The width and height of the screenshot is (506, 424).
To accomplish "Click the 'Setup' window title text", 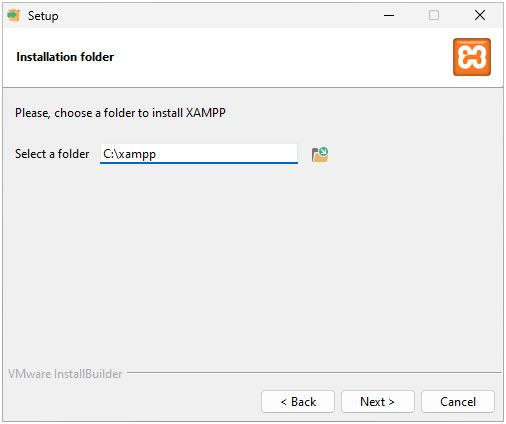I will [x=43, y=16].
